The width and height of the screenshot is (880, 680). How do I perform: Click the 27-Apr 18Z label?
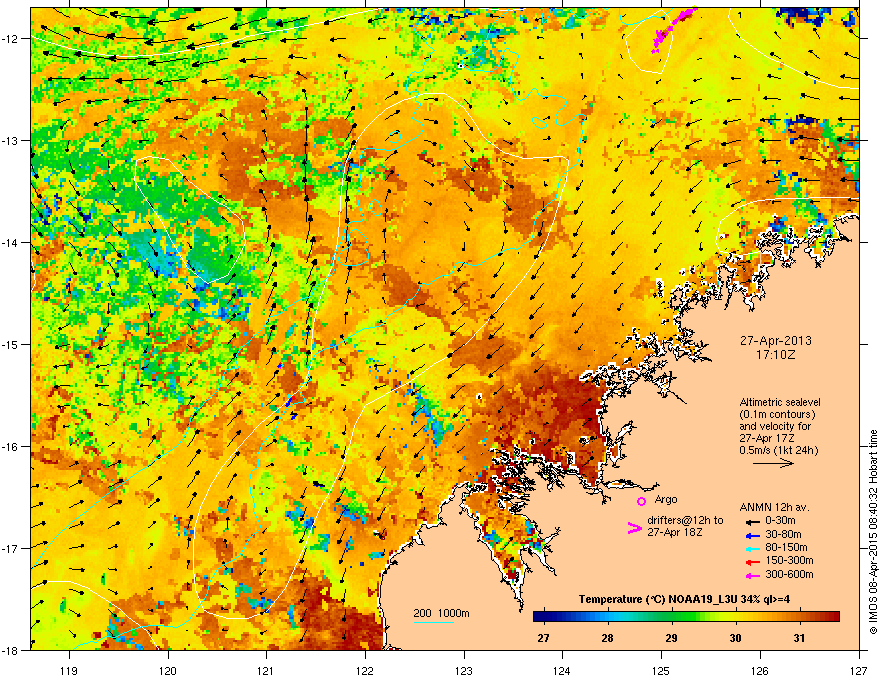675,532
